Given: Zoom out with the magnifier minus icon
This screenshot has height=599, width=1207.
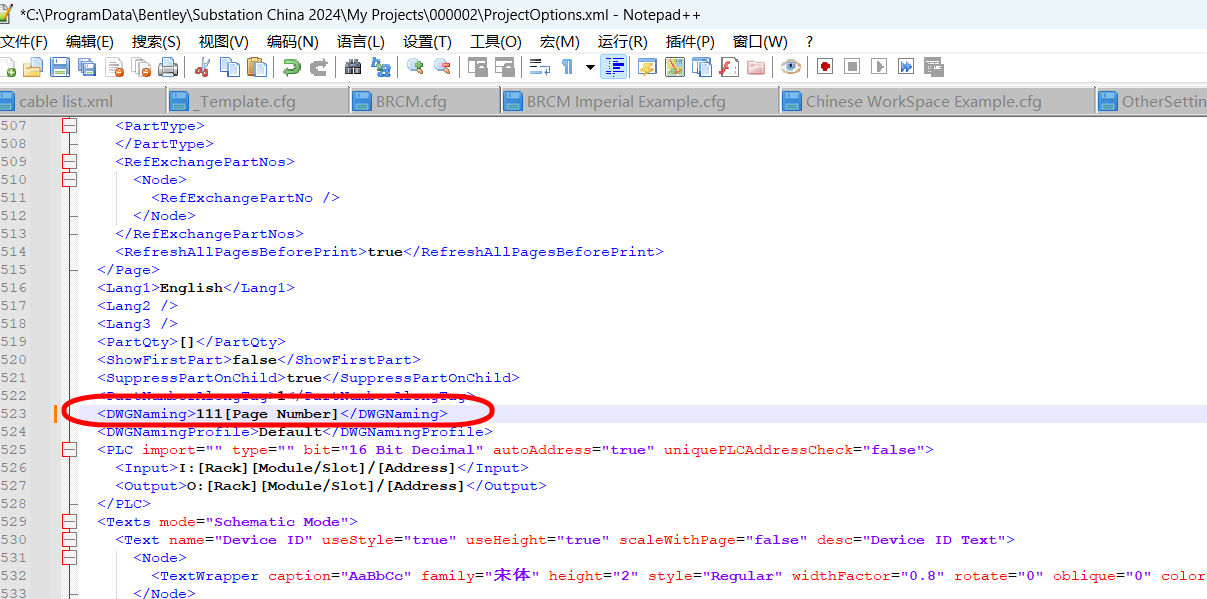Looking at the screenshot, I should coord(442,67).
